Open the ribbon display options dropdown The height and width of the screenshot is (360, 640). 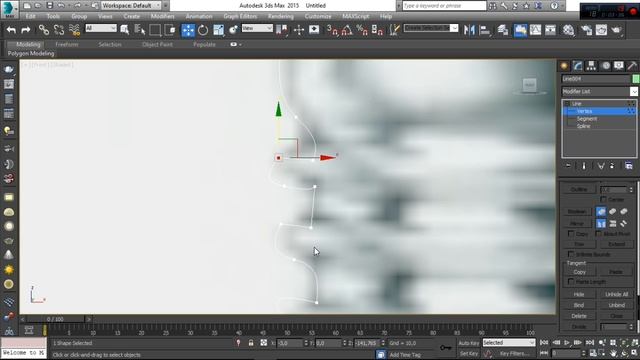point(236,44)
